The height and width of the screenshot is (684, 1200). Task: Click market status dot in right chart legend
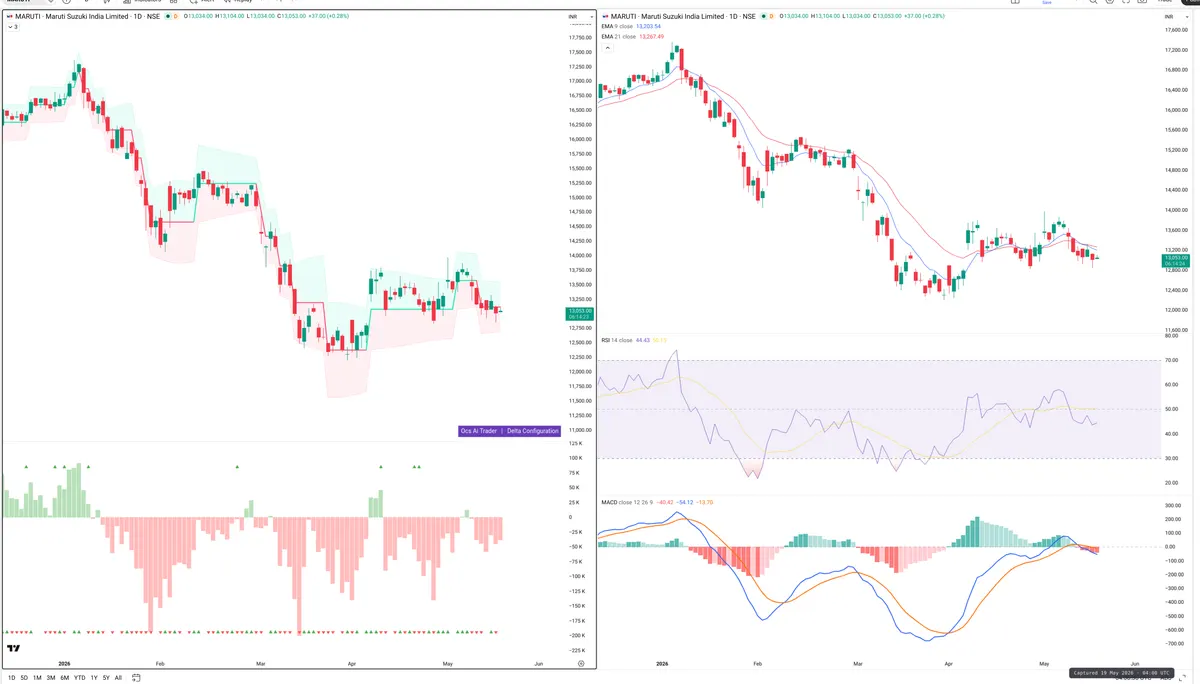(x=764, y=17)
